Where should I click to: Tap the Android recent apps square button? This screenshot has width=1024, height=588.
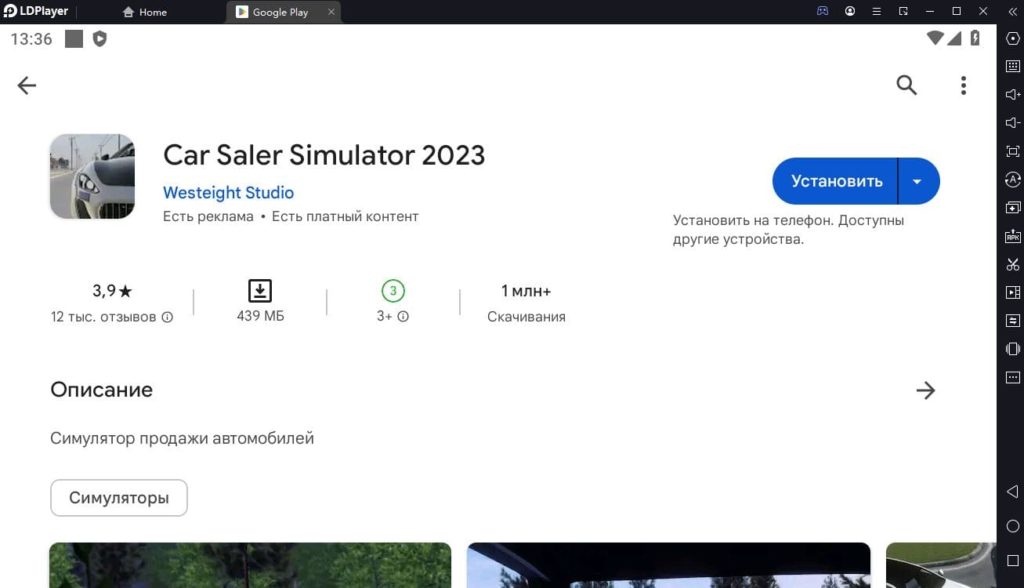pos(1012,561)
